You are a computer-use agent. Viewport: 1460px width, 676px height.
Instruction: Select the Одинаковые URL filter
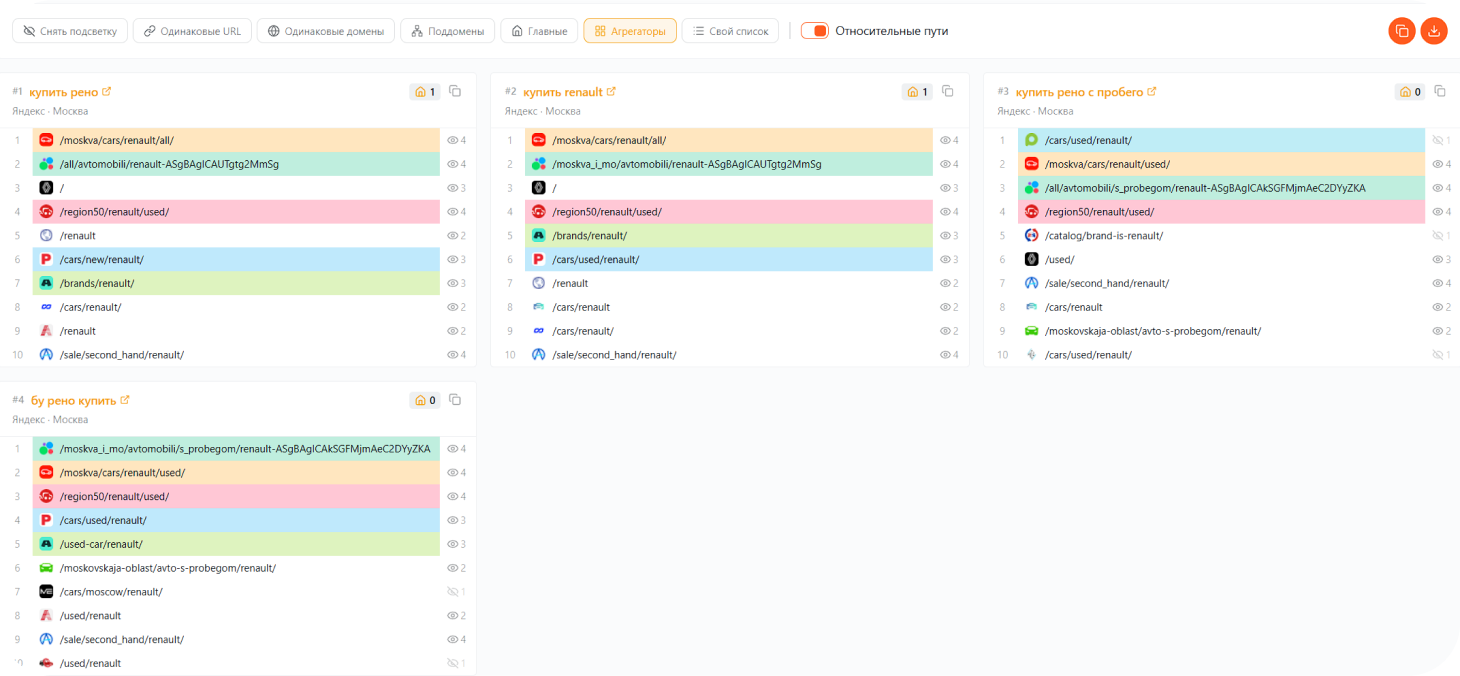(192, 31)
